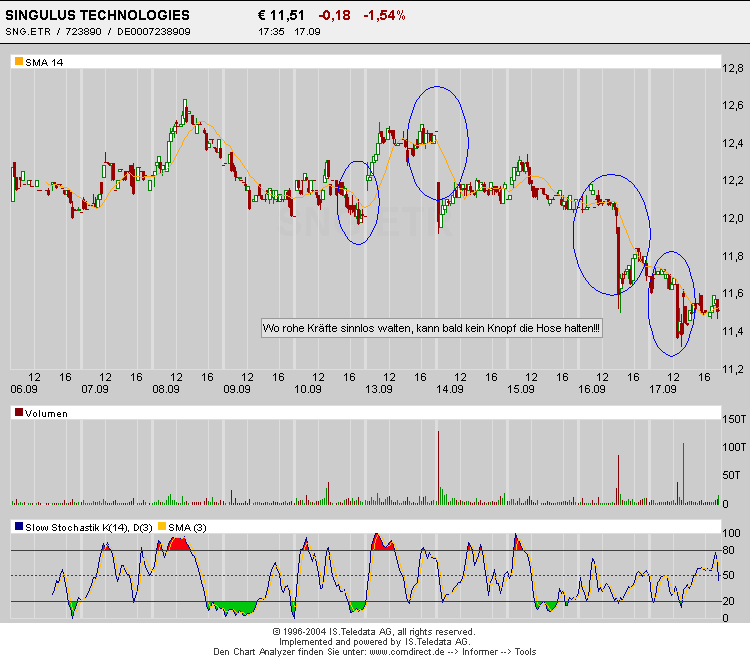The height and width of the screenshot is (657, 750).
Task: Click the 13.09 date label
Action: tap(379, 389)
